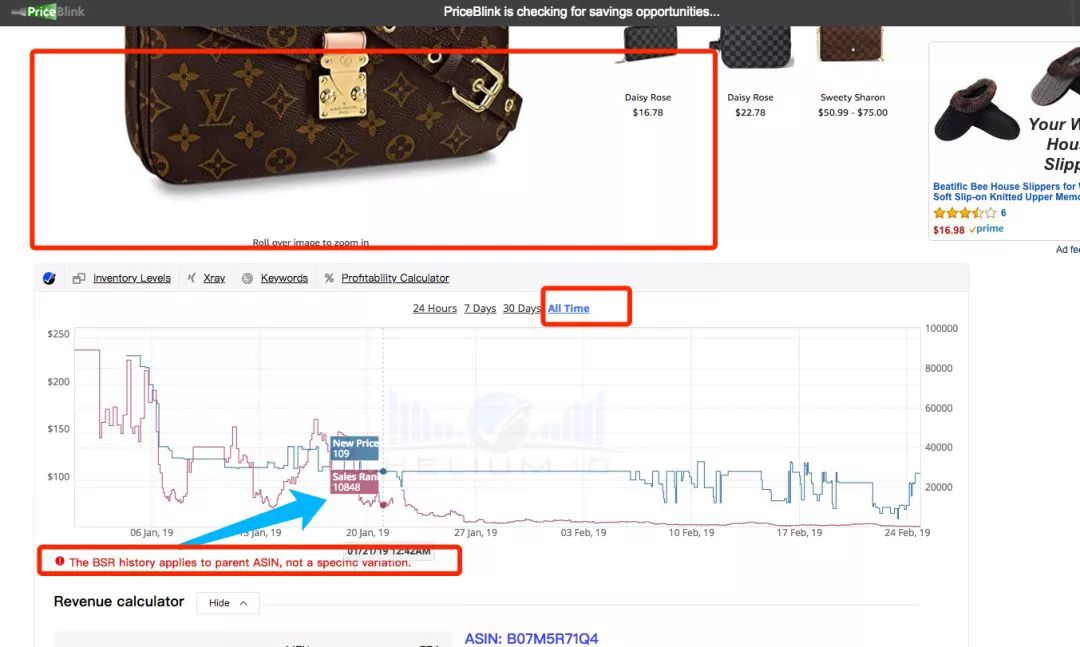Open the Inventory Levels tab
Image resolution: width=1080 pixels, height=647 pixels.
pyautogui.click(x=131, y=278)
